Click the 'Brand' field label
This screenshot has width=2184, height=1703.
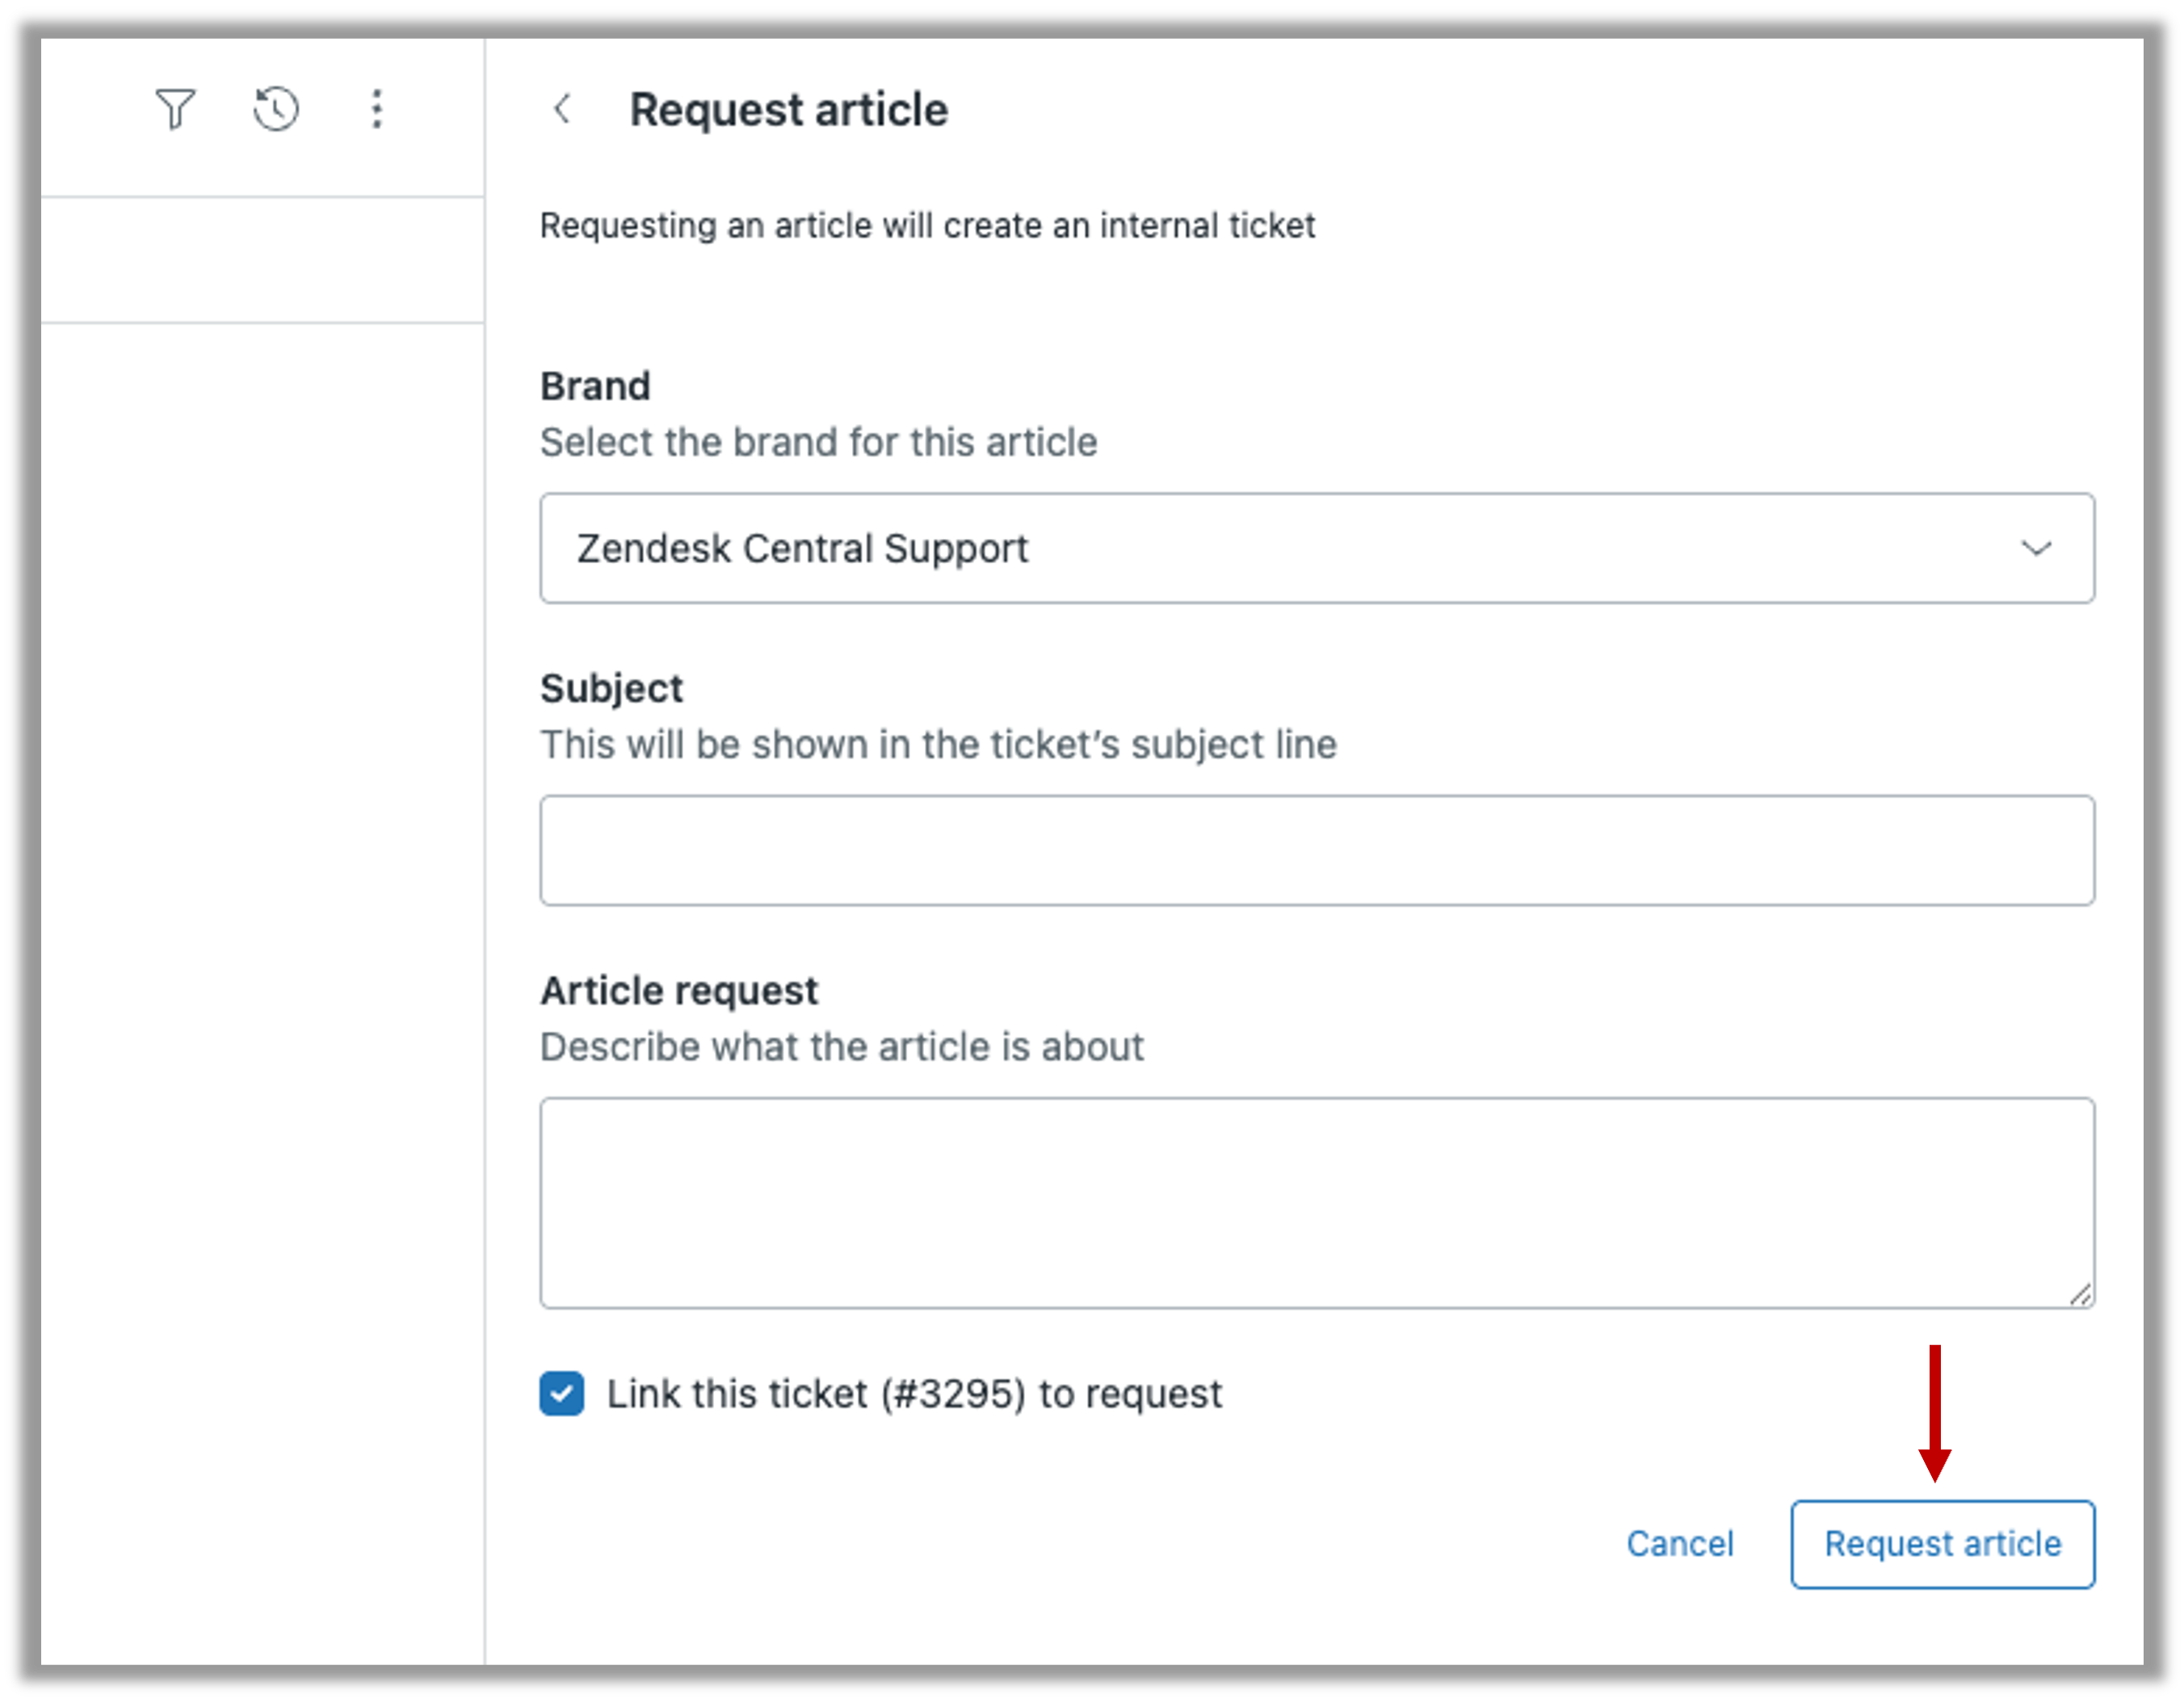pos(595,386)
